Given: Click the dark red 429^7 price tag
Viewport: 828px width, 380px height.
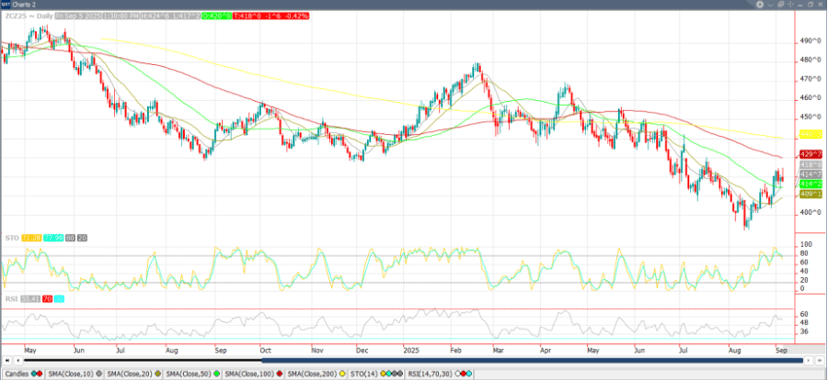Looking at the screenshot, I should coord(812,154).
